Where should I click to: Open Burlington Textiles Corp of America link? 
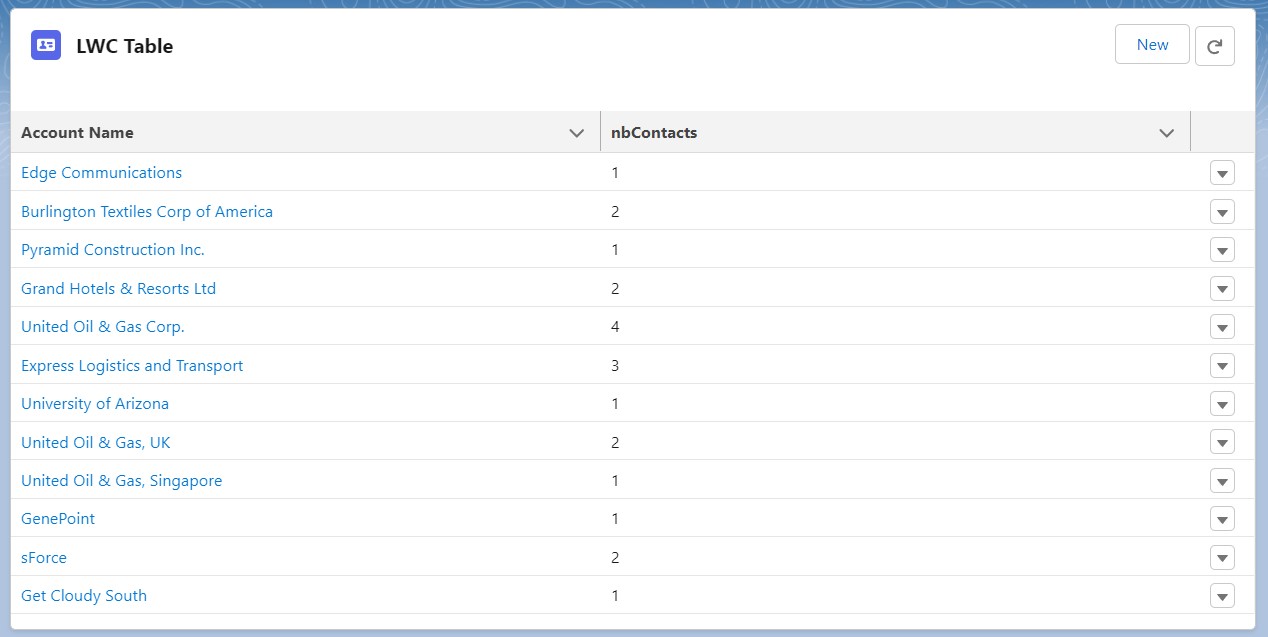tap(147, 212)
